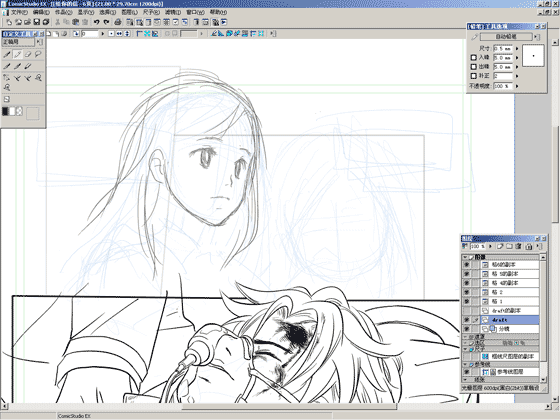Screen dimensions: 560x420
Task: Click the cyan snap cross icon in canvas toolbar
Action: [x=147, y=34]
